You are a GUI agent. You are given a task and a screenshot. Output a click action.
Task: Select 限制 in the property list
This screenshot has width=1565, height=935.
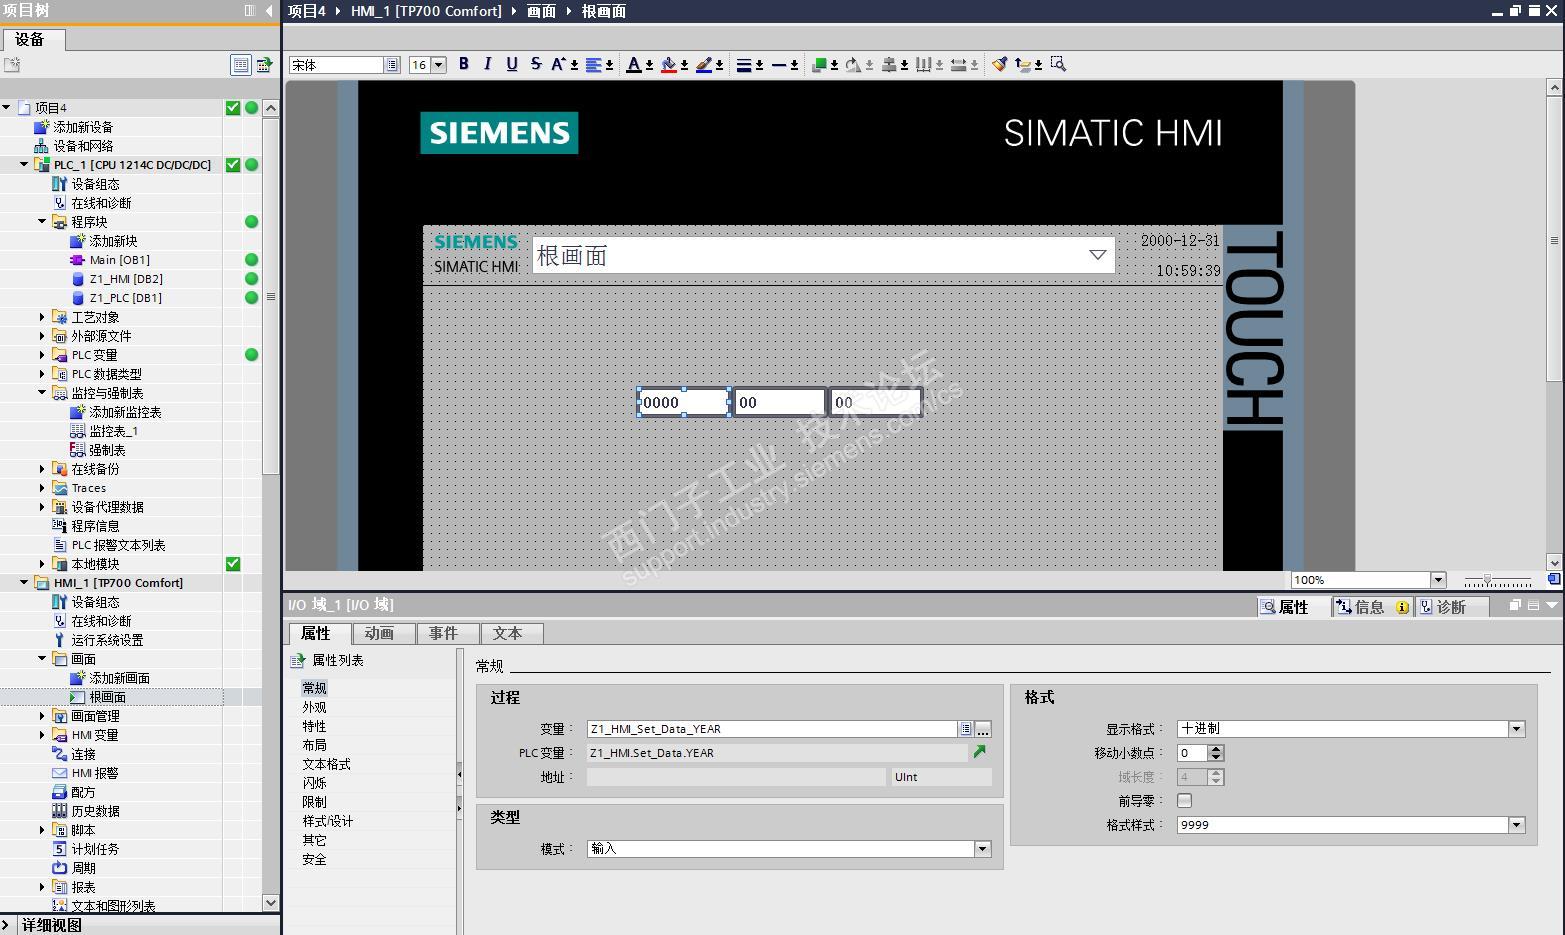pyautogui.click(x=315, y=802)
